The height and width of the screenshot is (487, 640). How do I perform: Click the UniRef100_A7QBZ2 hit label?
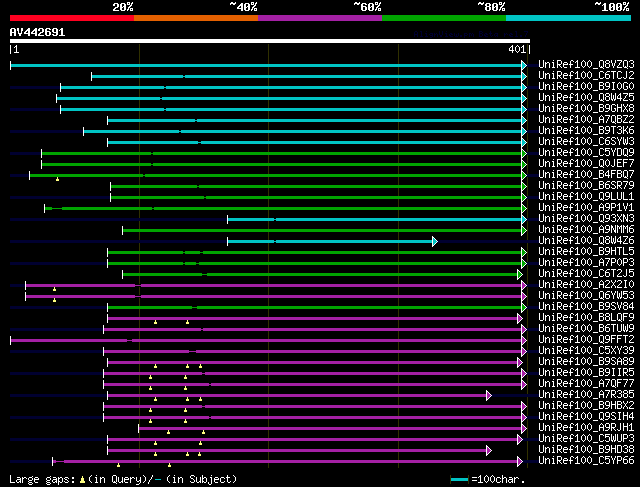pos(586,119)
